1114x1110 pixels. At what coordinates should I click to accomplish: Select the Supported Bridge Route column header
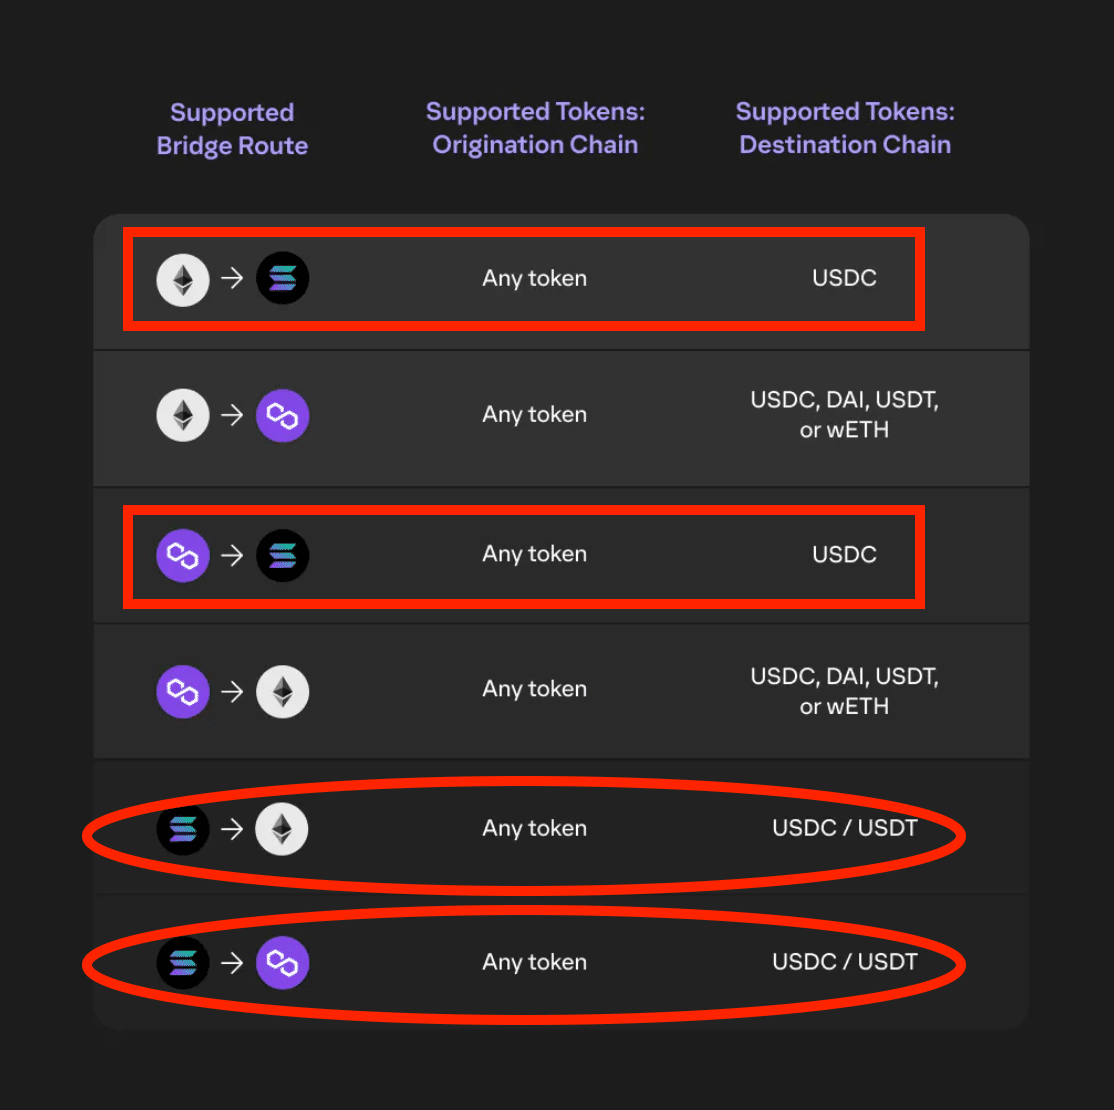coord(232,129)
